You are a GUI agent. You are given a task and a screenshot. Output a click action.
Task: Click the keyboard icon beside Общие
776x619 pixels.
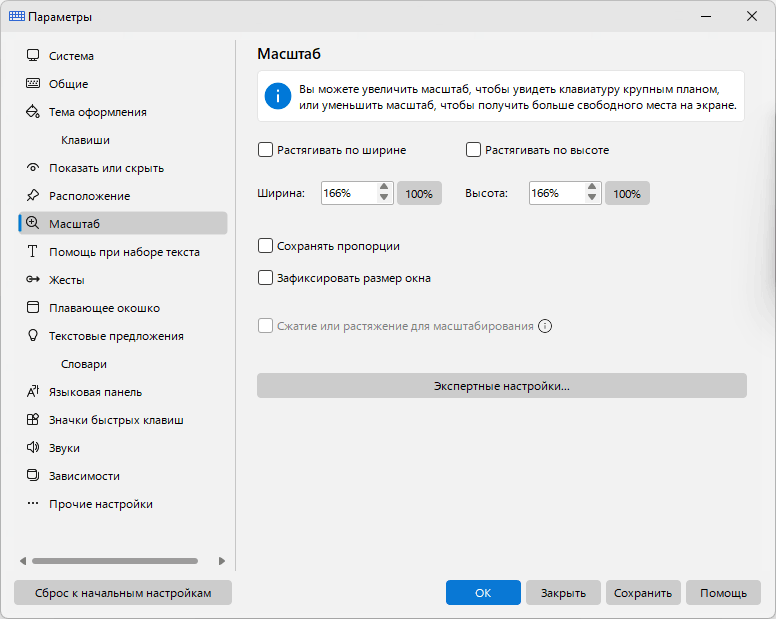pos(33,83)
